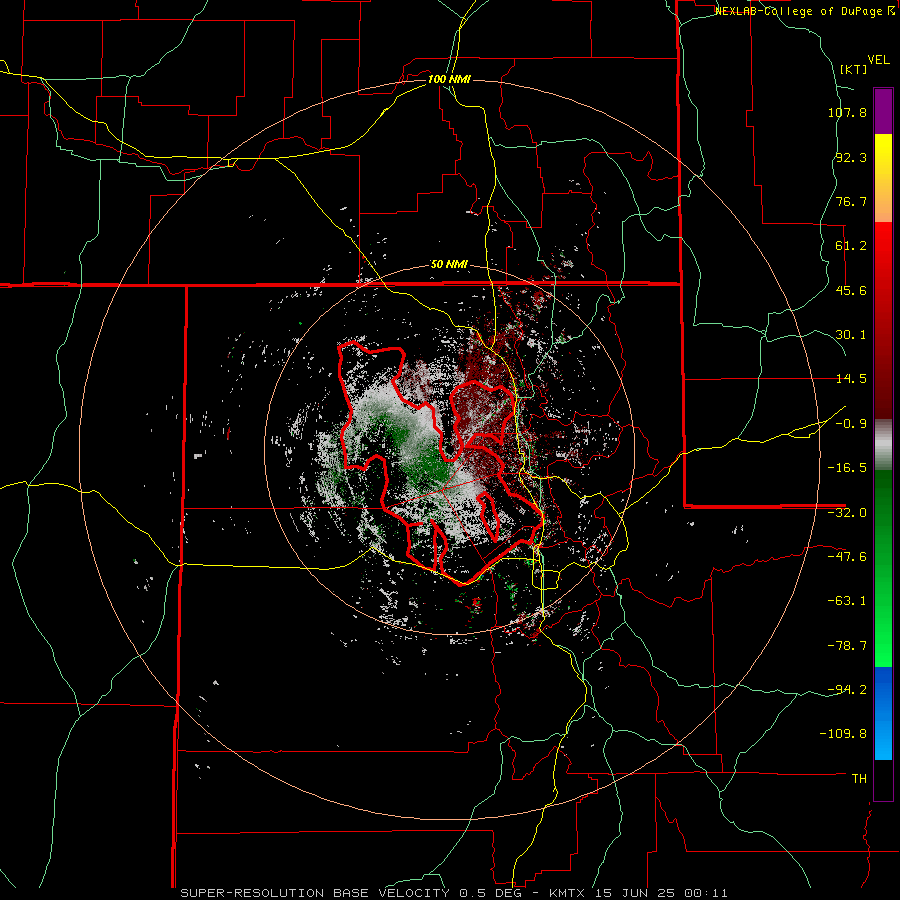This screenshot has width=900, height=900.
Task: Click the -109.8 scale value
Action: point(844,734)
